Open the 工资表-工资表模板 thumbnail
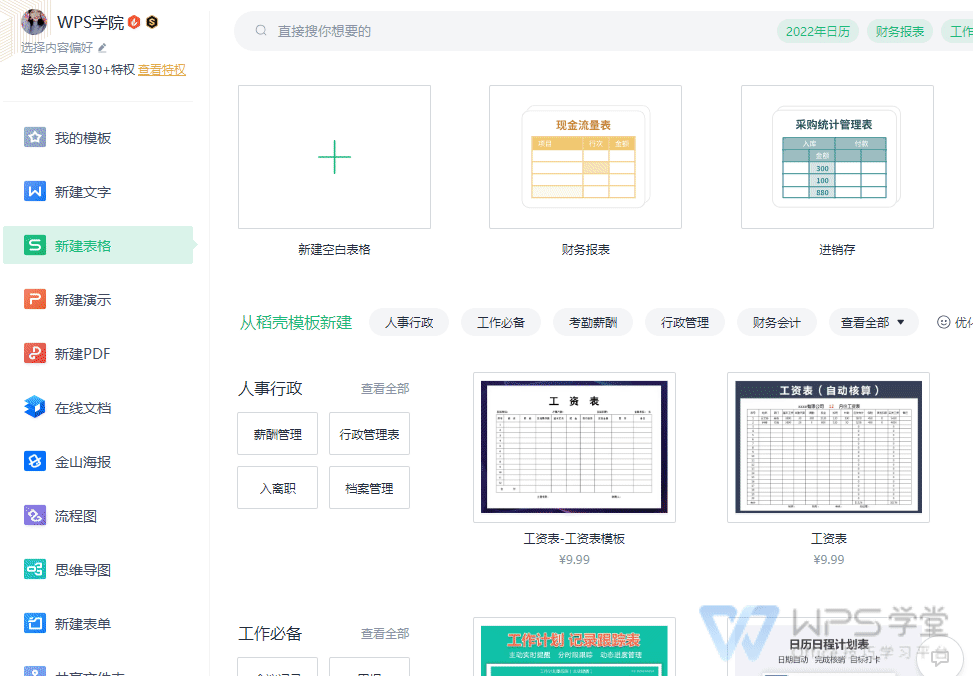 pyautogui.click(x=574, y=447)
